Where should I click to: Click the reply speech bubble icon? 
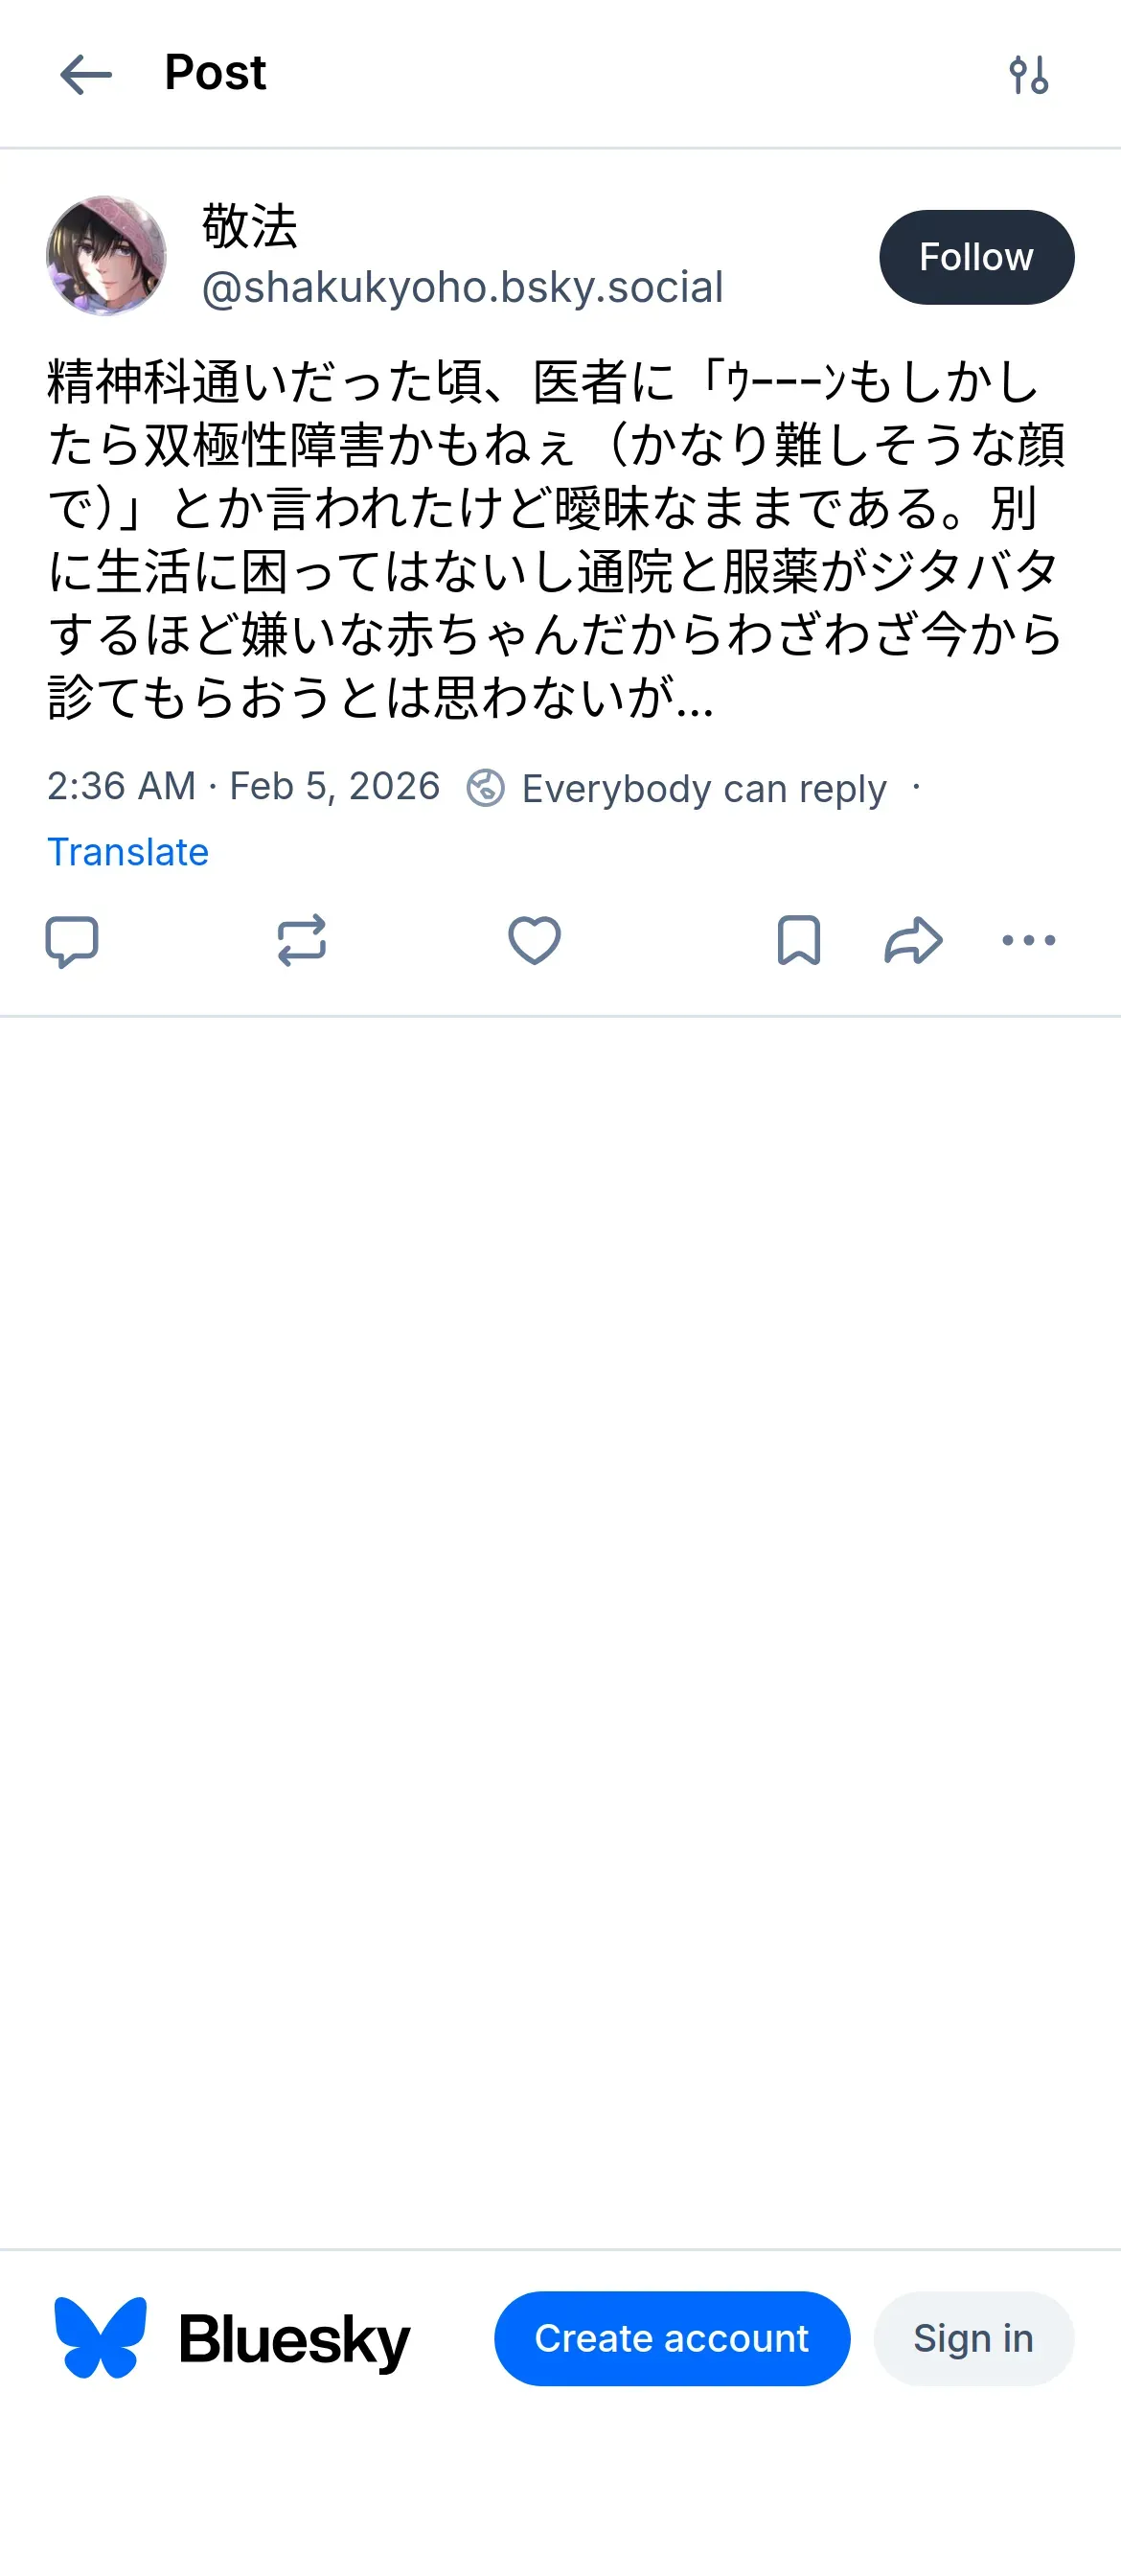coord(72,941)
